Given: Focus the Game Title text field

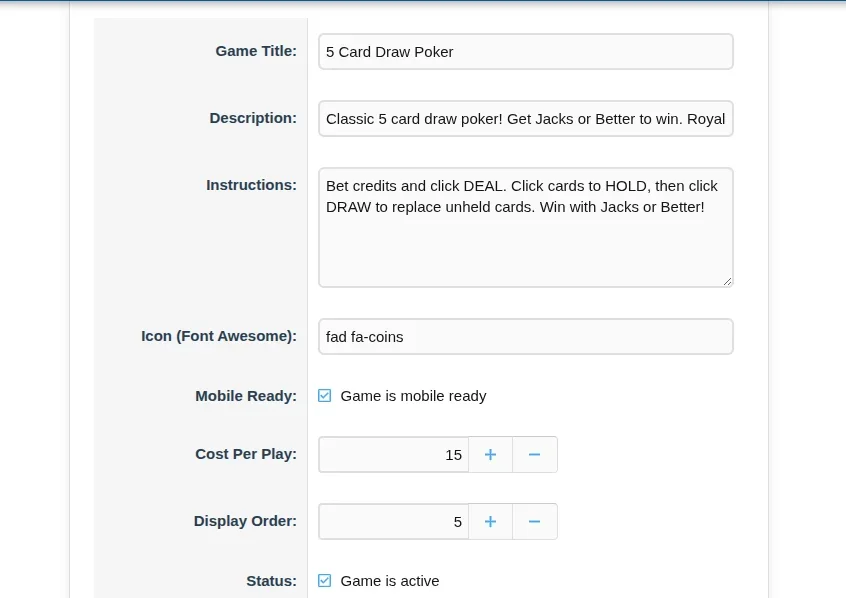Looking at the screenshot, I should [x=525, y=52].
